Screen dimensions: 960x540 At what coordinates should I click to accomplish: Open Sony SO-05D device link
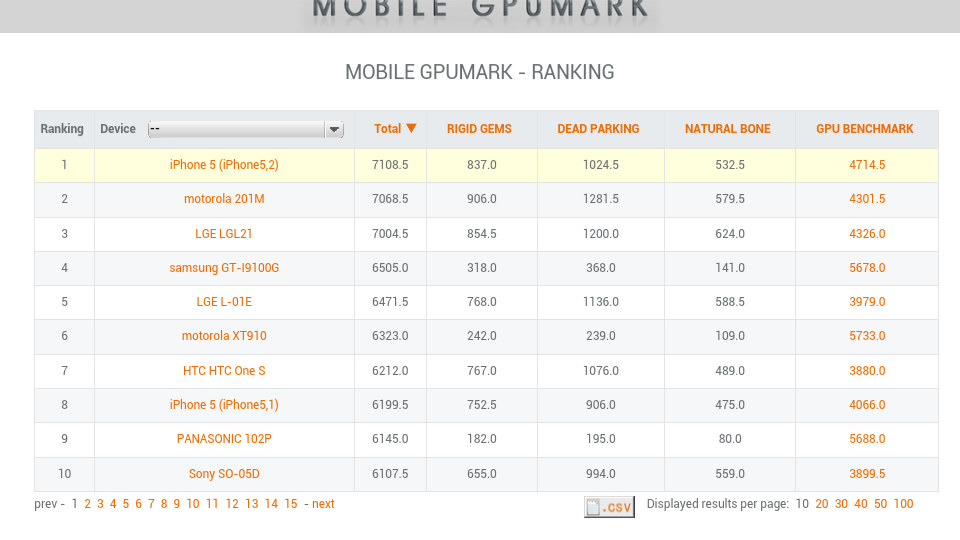click(224, 474)
